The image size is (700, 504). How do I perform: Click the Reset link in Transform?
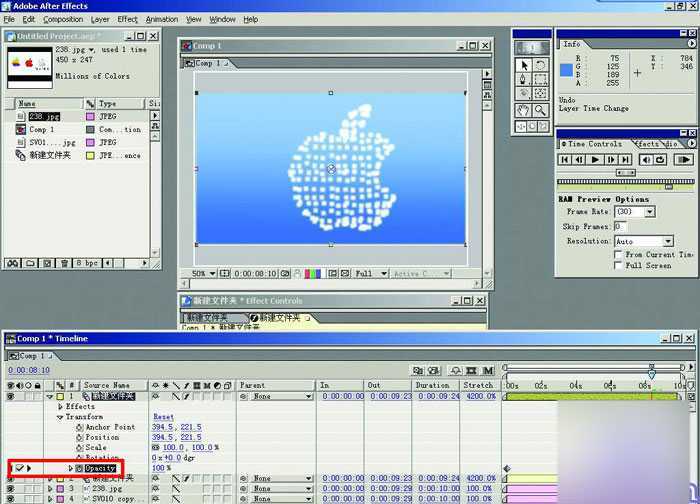[x=163, y=417]
